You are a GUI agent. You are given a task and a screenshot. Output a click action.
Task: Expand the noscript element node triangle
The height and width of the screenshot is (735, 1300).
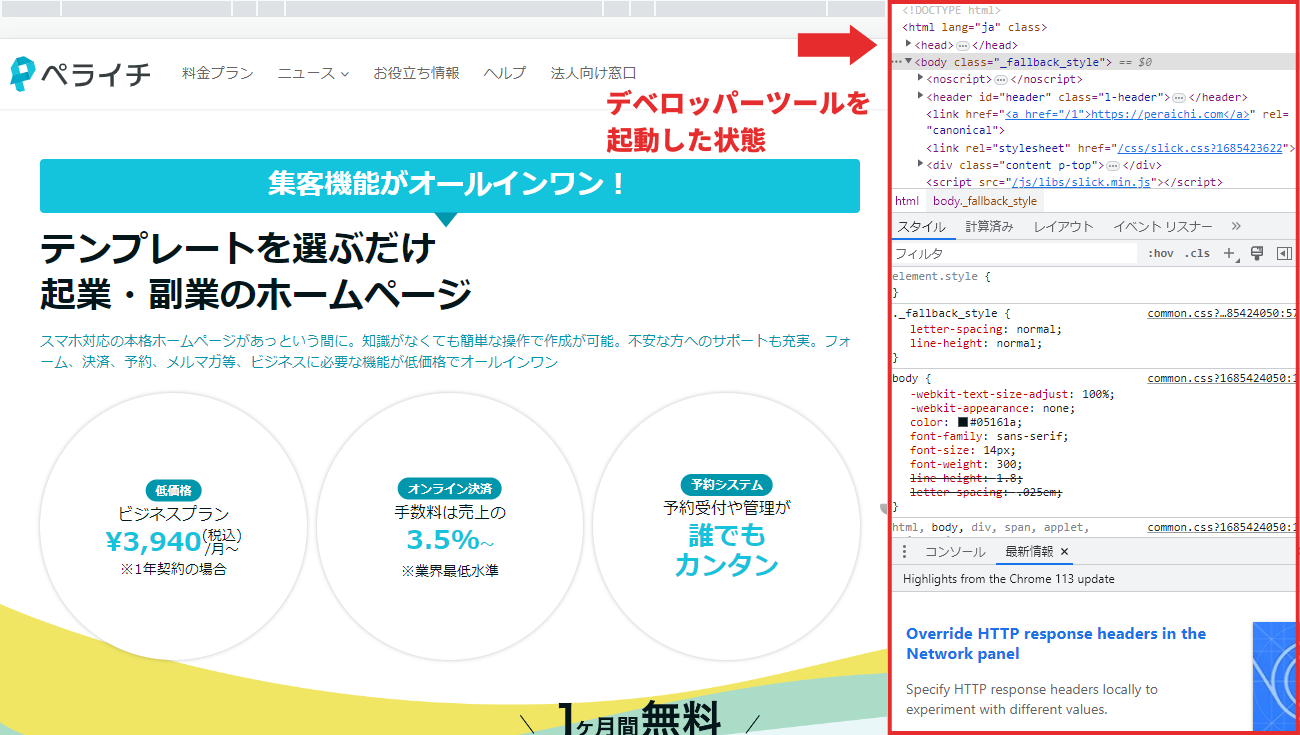click(921, 78)
